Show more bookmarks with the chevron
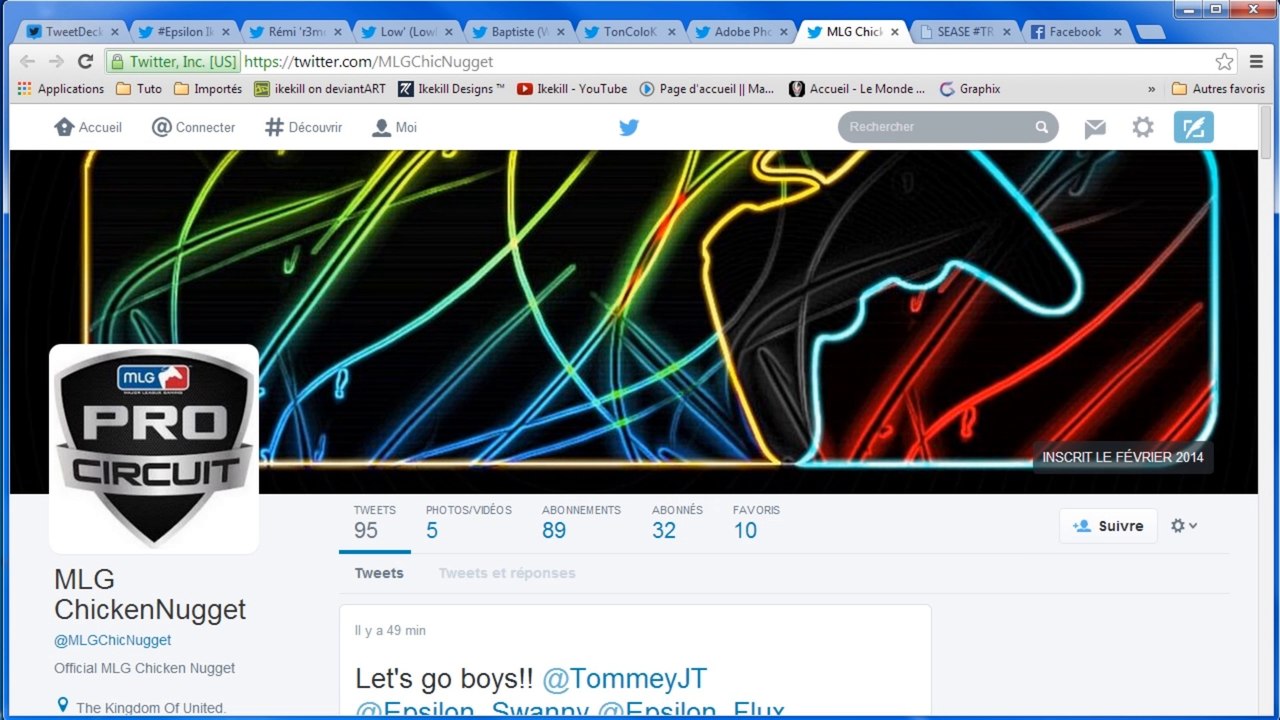The height and width of the screenshot is (720, 1280). tap(1151, 89)
